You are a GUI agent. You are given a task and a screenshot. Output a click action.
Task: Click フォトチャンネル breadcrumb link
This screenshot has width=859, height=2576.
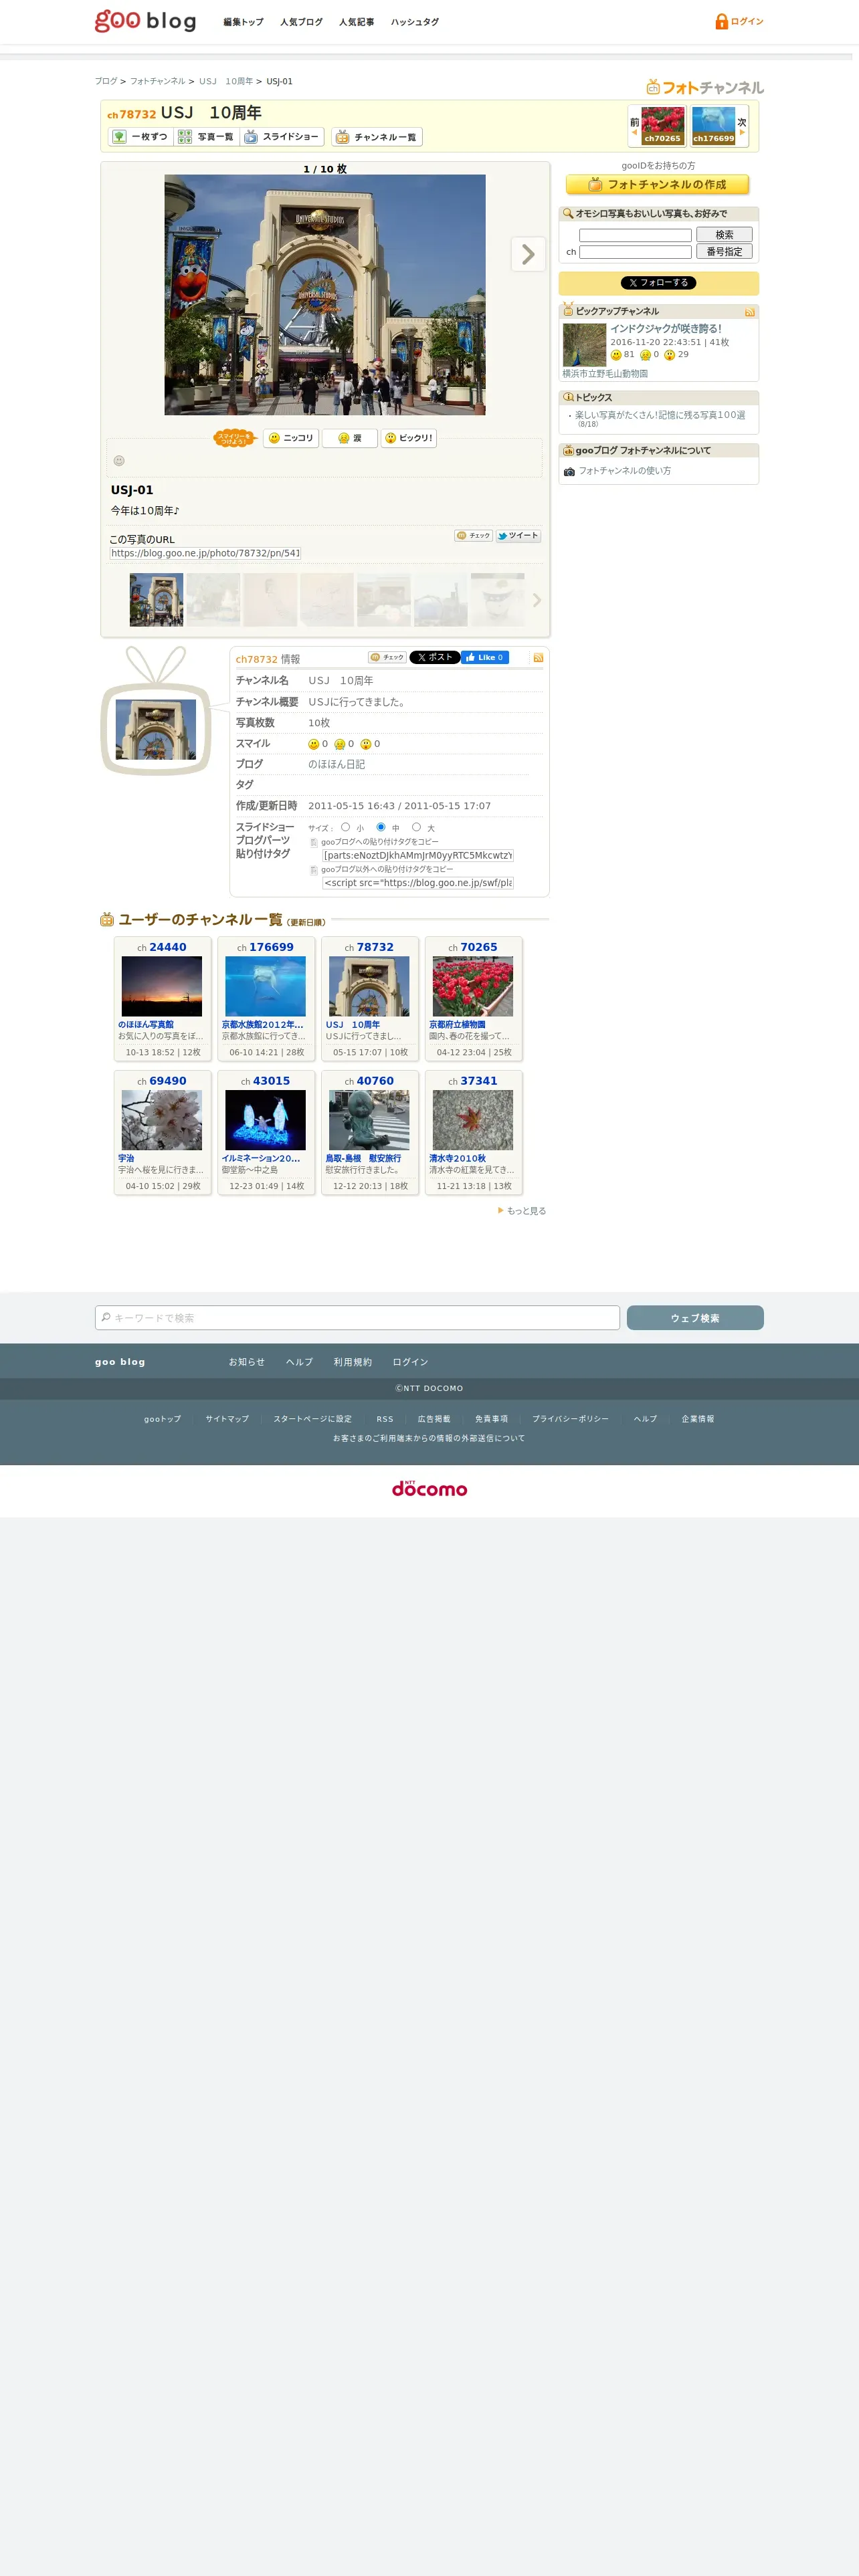tap(157, 81)
